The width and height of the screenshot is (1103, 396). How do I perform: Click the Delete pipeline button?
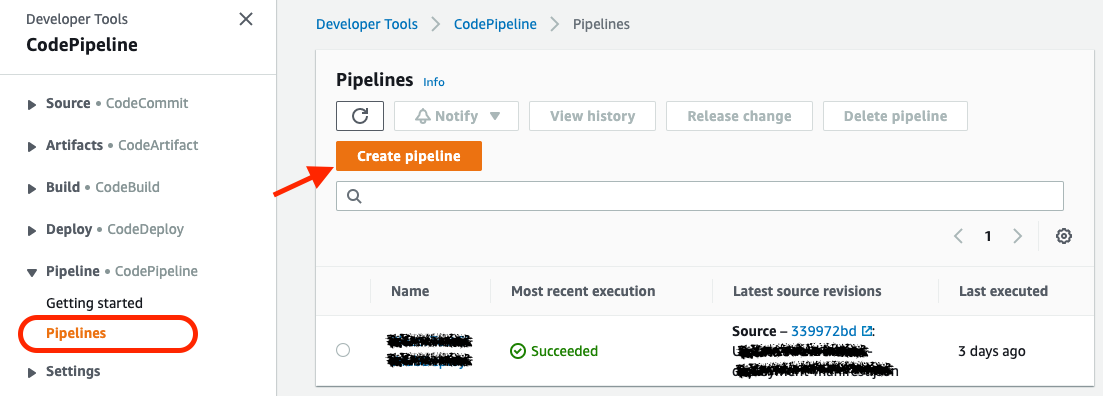tap(895, 116)
